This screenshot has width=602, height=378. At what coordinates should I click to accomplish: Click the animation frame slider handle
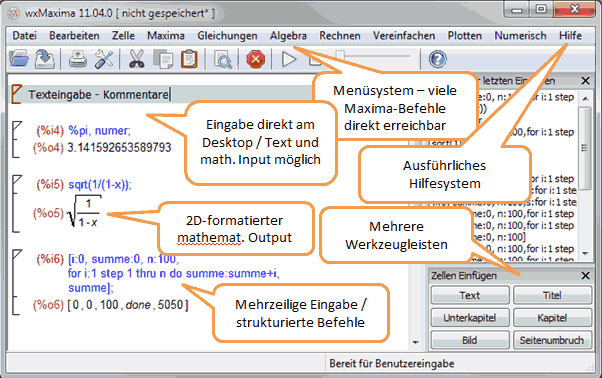click(x=339, y=56)
